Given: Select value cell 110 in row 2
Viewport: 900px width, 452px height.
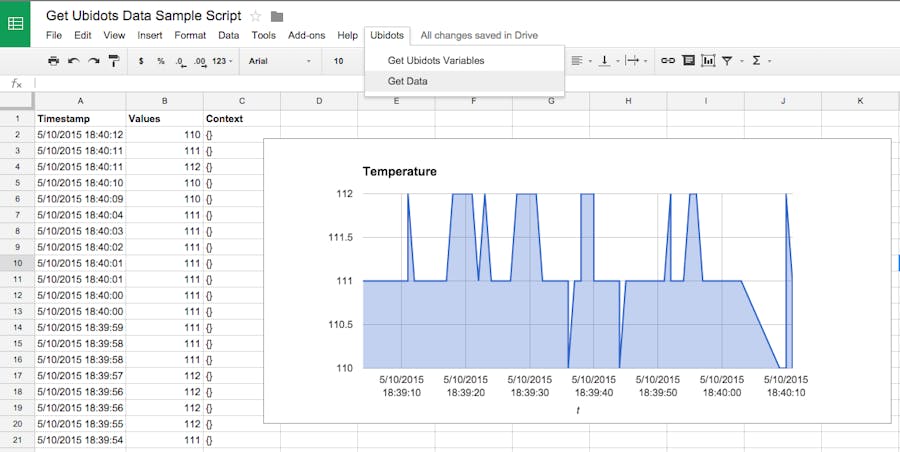Looking at the screenshot, I should coord(165,135).
